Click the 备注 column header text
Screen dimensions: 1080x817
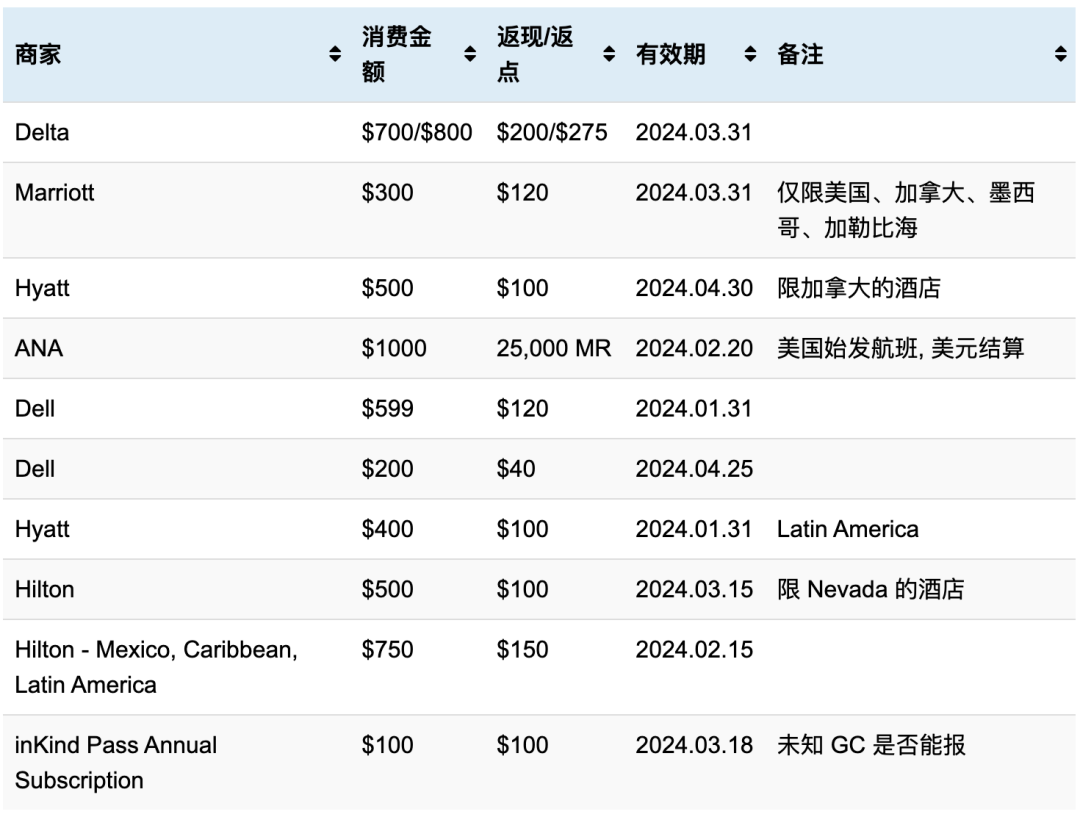click(x=800, y=54)
